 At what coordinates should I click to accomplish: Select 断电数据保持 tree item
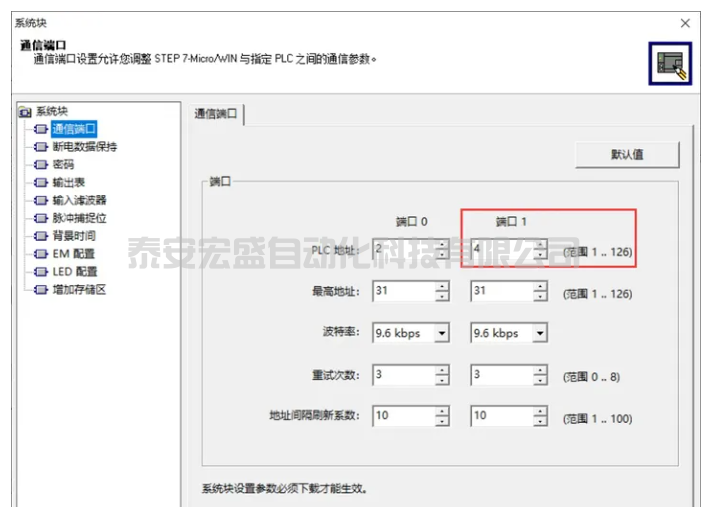[x=84, y=147]
